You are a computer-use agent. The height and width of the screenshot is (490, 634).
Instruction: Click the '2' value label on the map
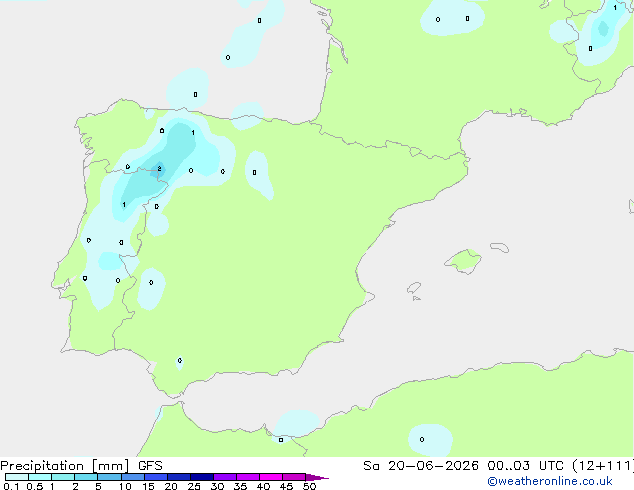pyautogui.click(x=159, y=169)
